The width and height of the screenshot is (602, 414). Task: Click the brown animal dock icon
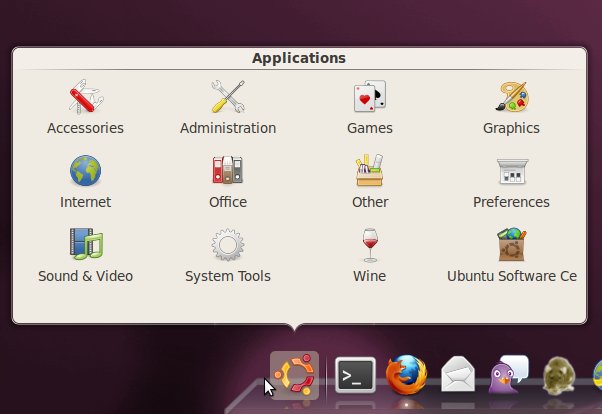[559, 376]
